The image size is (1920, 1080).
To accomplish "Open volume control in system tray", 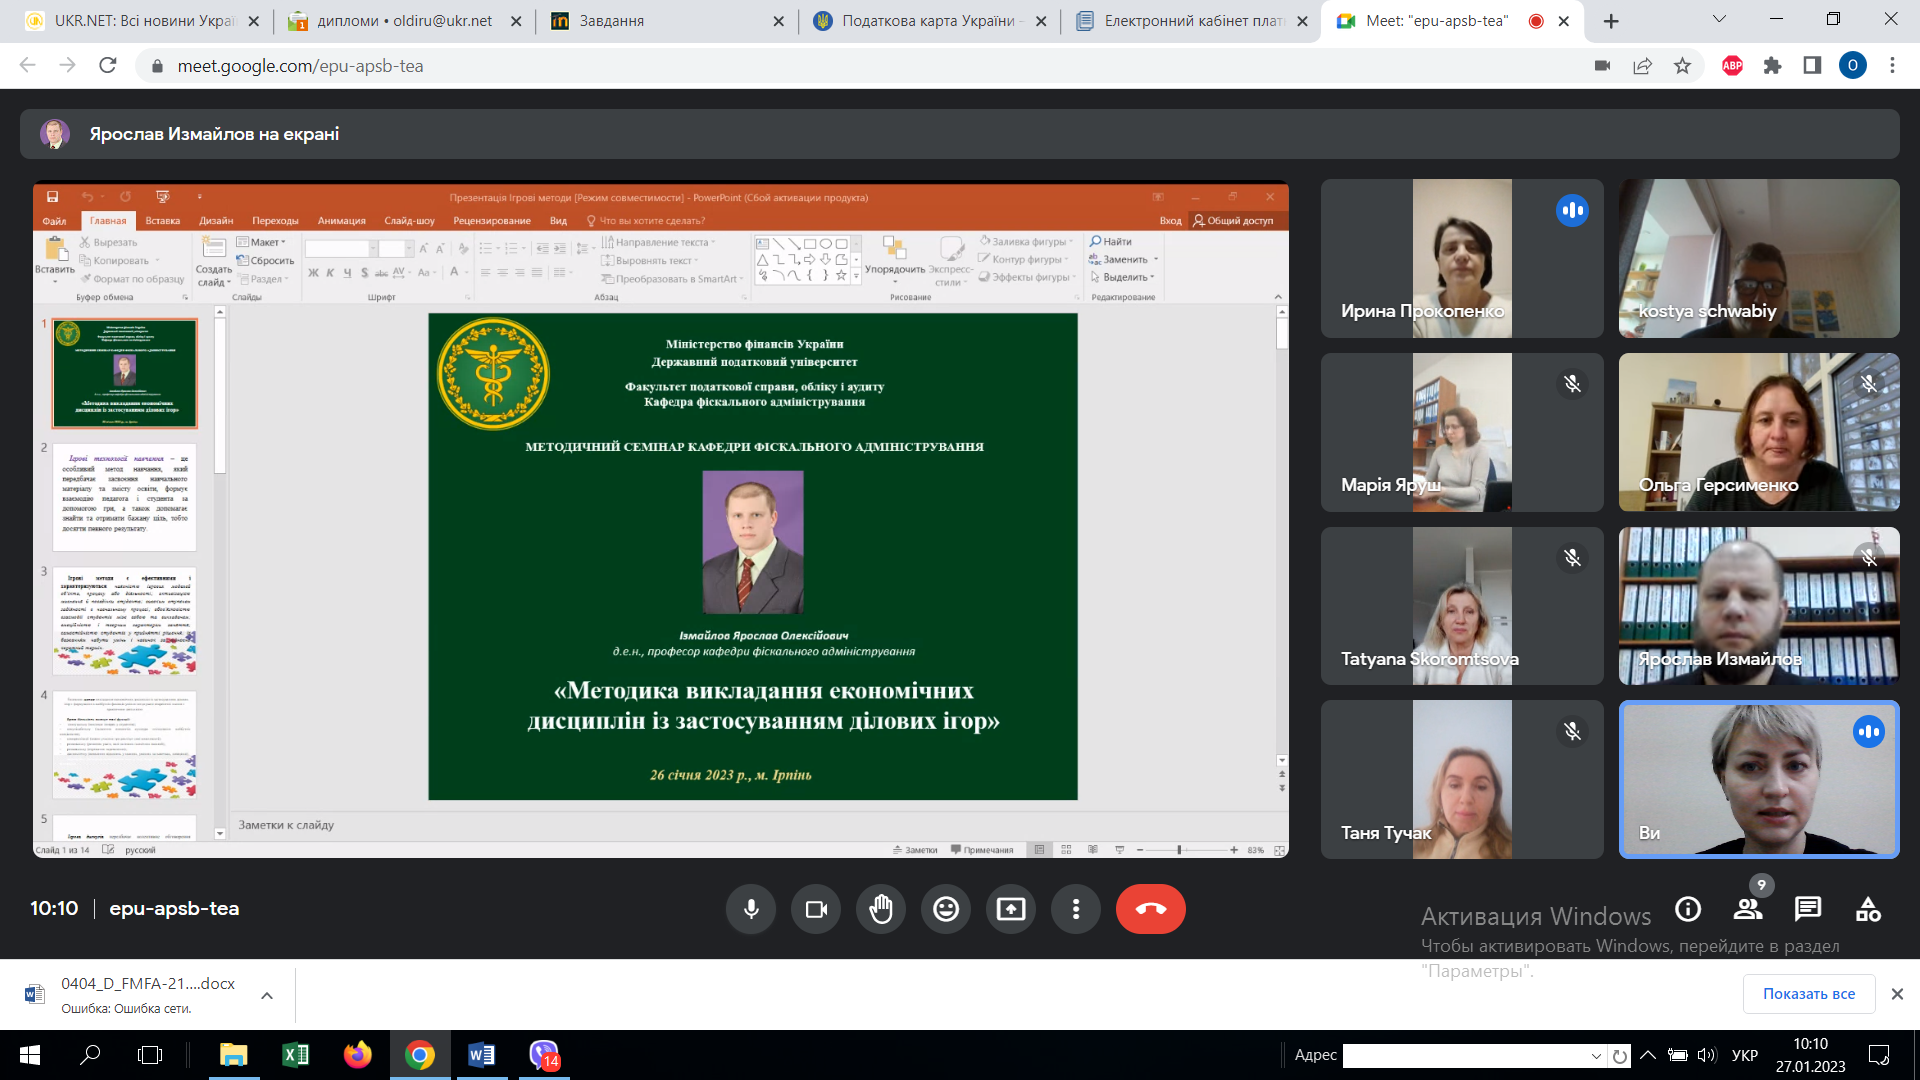I will (1706, 1055).
